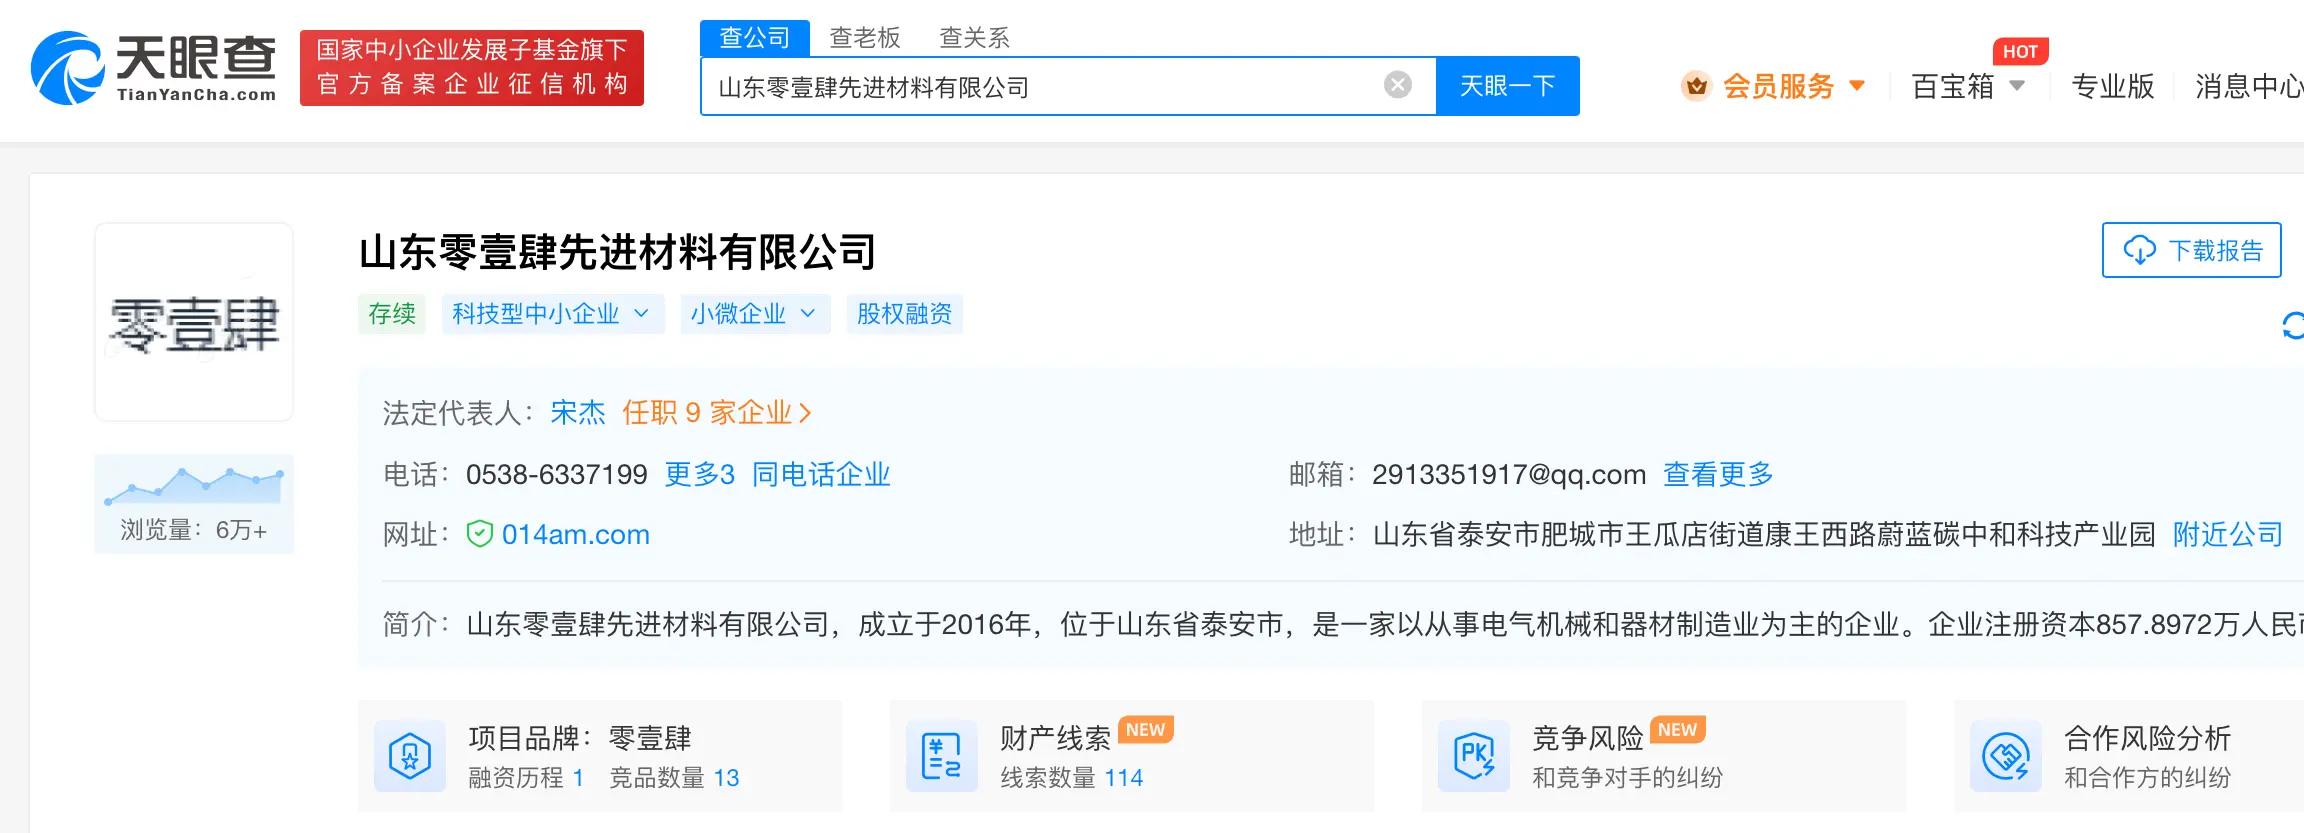Click the 和合作方的纠纷 subtitle
This screenshot has height=833, width=2304.
coord(2148,778)
